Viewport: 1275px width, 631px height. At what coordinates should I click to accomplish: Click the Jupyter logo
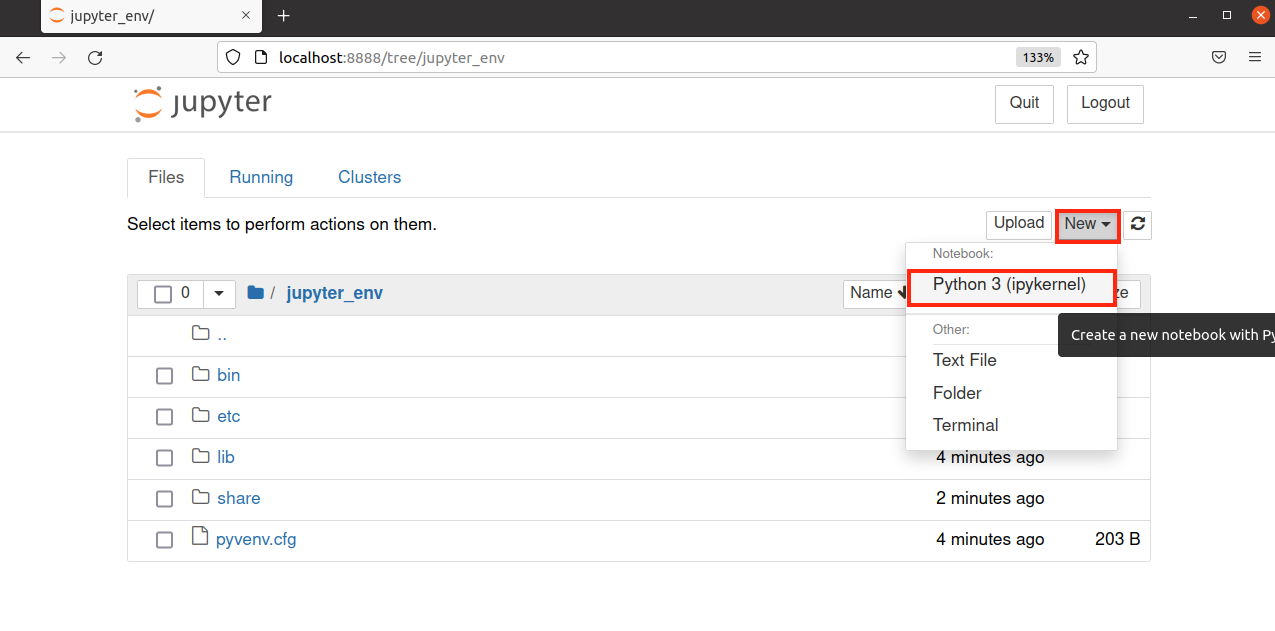tap(202, 104)
